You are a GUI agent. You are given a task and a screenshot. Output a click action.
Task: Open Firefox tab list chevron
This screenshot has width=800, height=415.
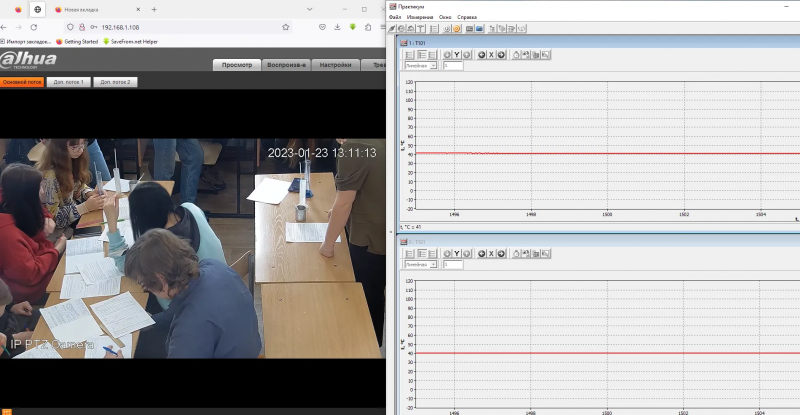309,9
